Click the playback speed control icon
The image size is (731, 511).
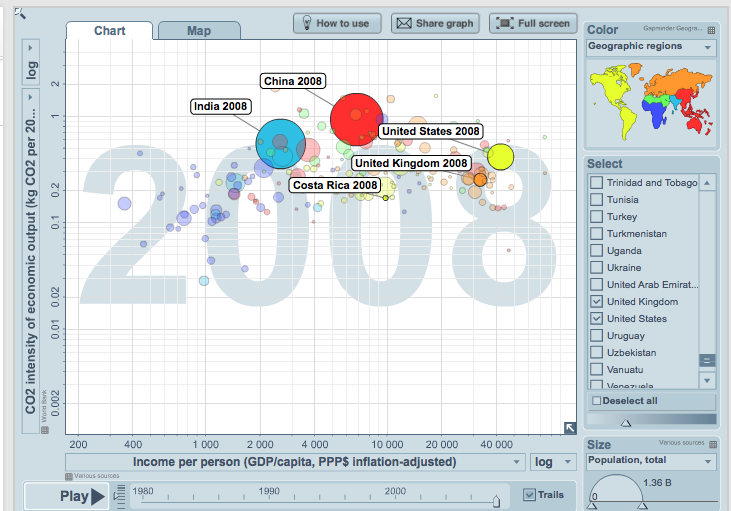click(119, 495)
